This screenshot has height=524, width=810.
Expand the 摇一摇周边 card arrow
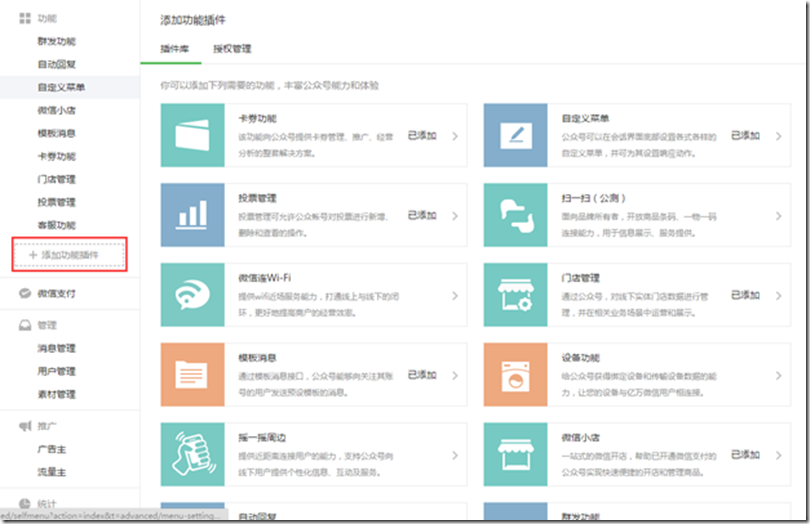pos(455,456)
